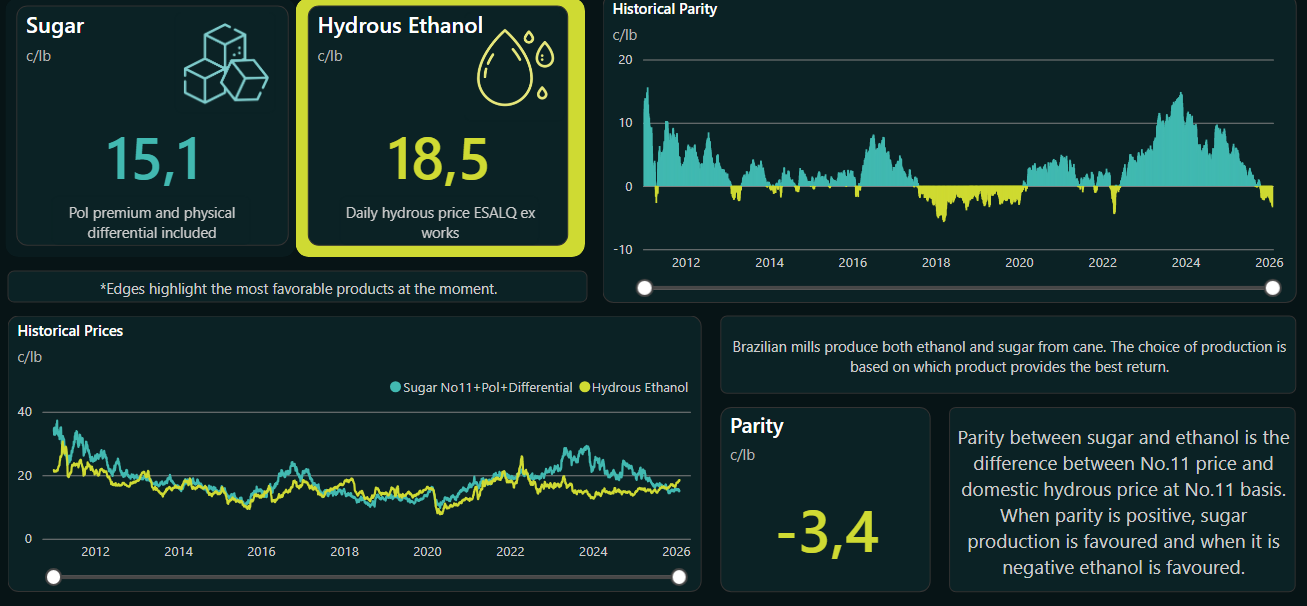Click teal Sugar No11 legend marker
The width and height of the screenshot is (1307, 606).
[396, 387]
